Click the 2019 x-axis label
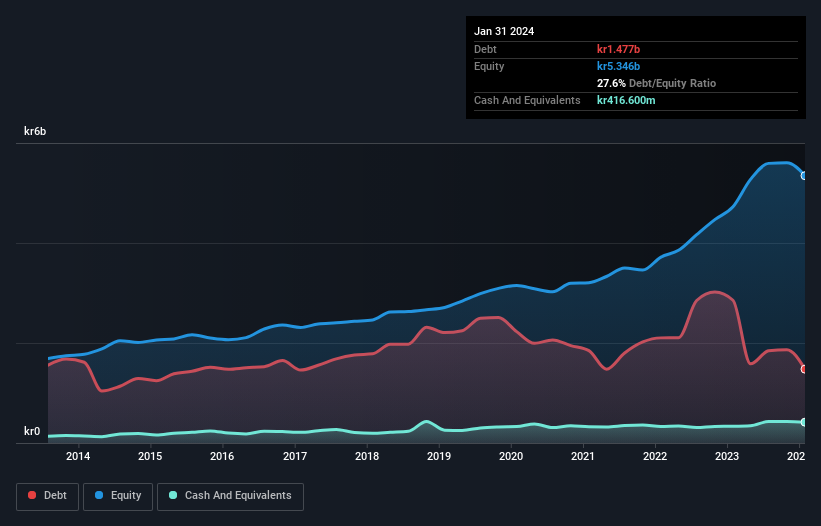821x526 pixels. (439, 456)
